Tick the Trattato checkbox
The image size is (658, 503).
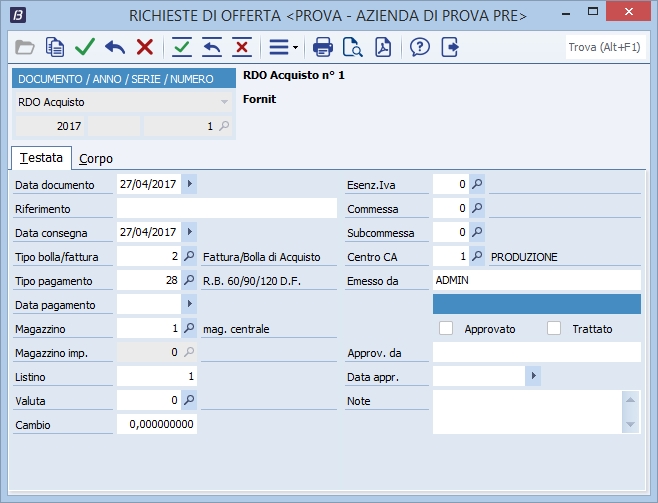coord(554,329)
